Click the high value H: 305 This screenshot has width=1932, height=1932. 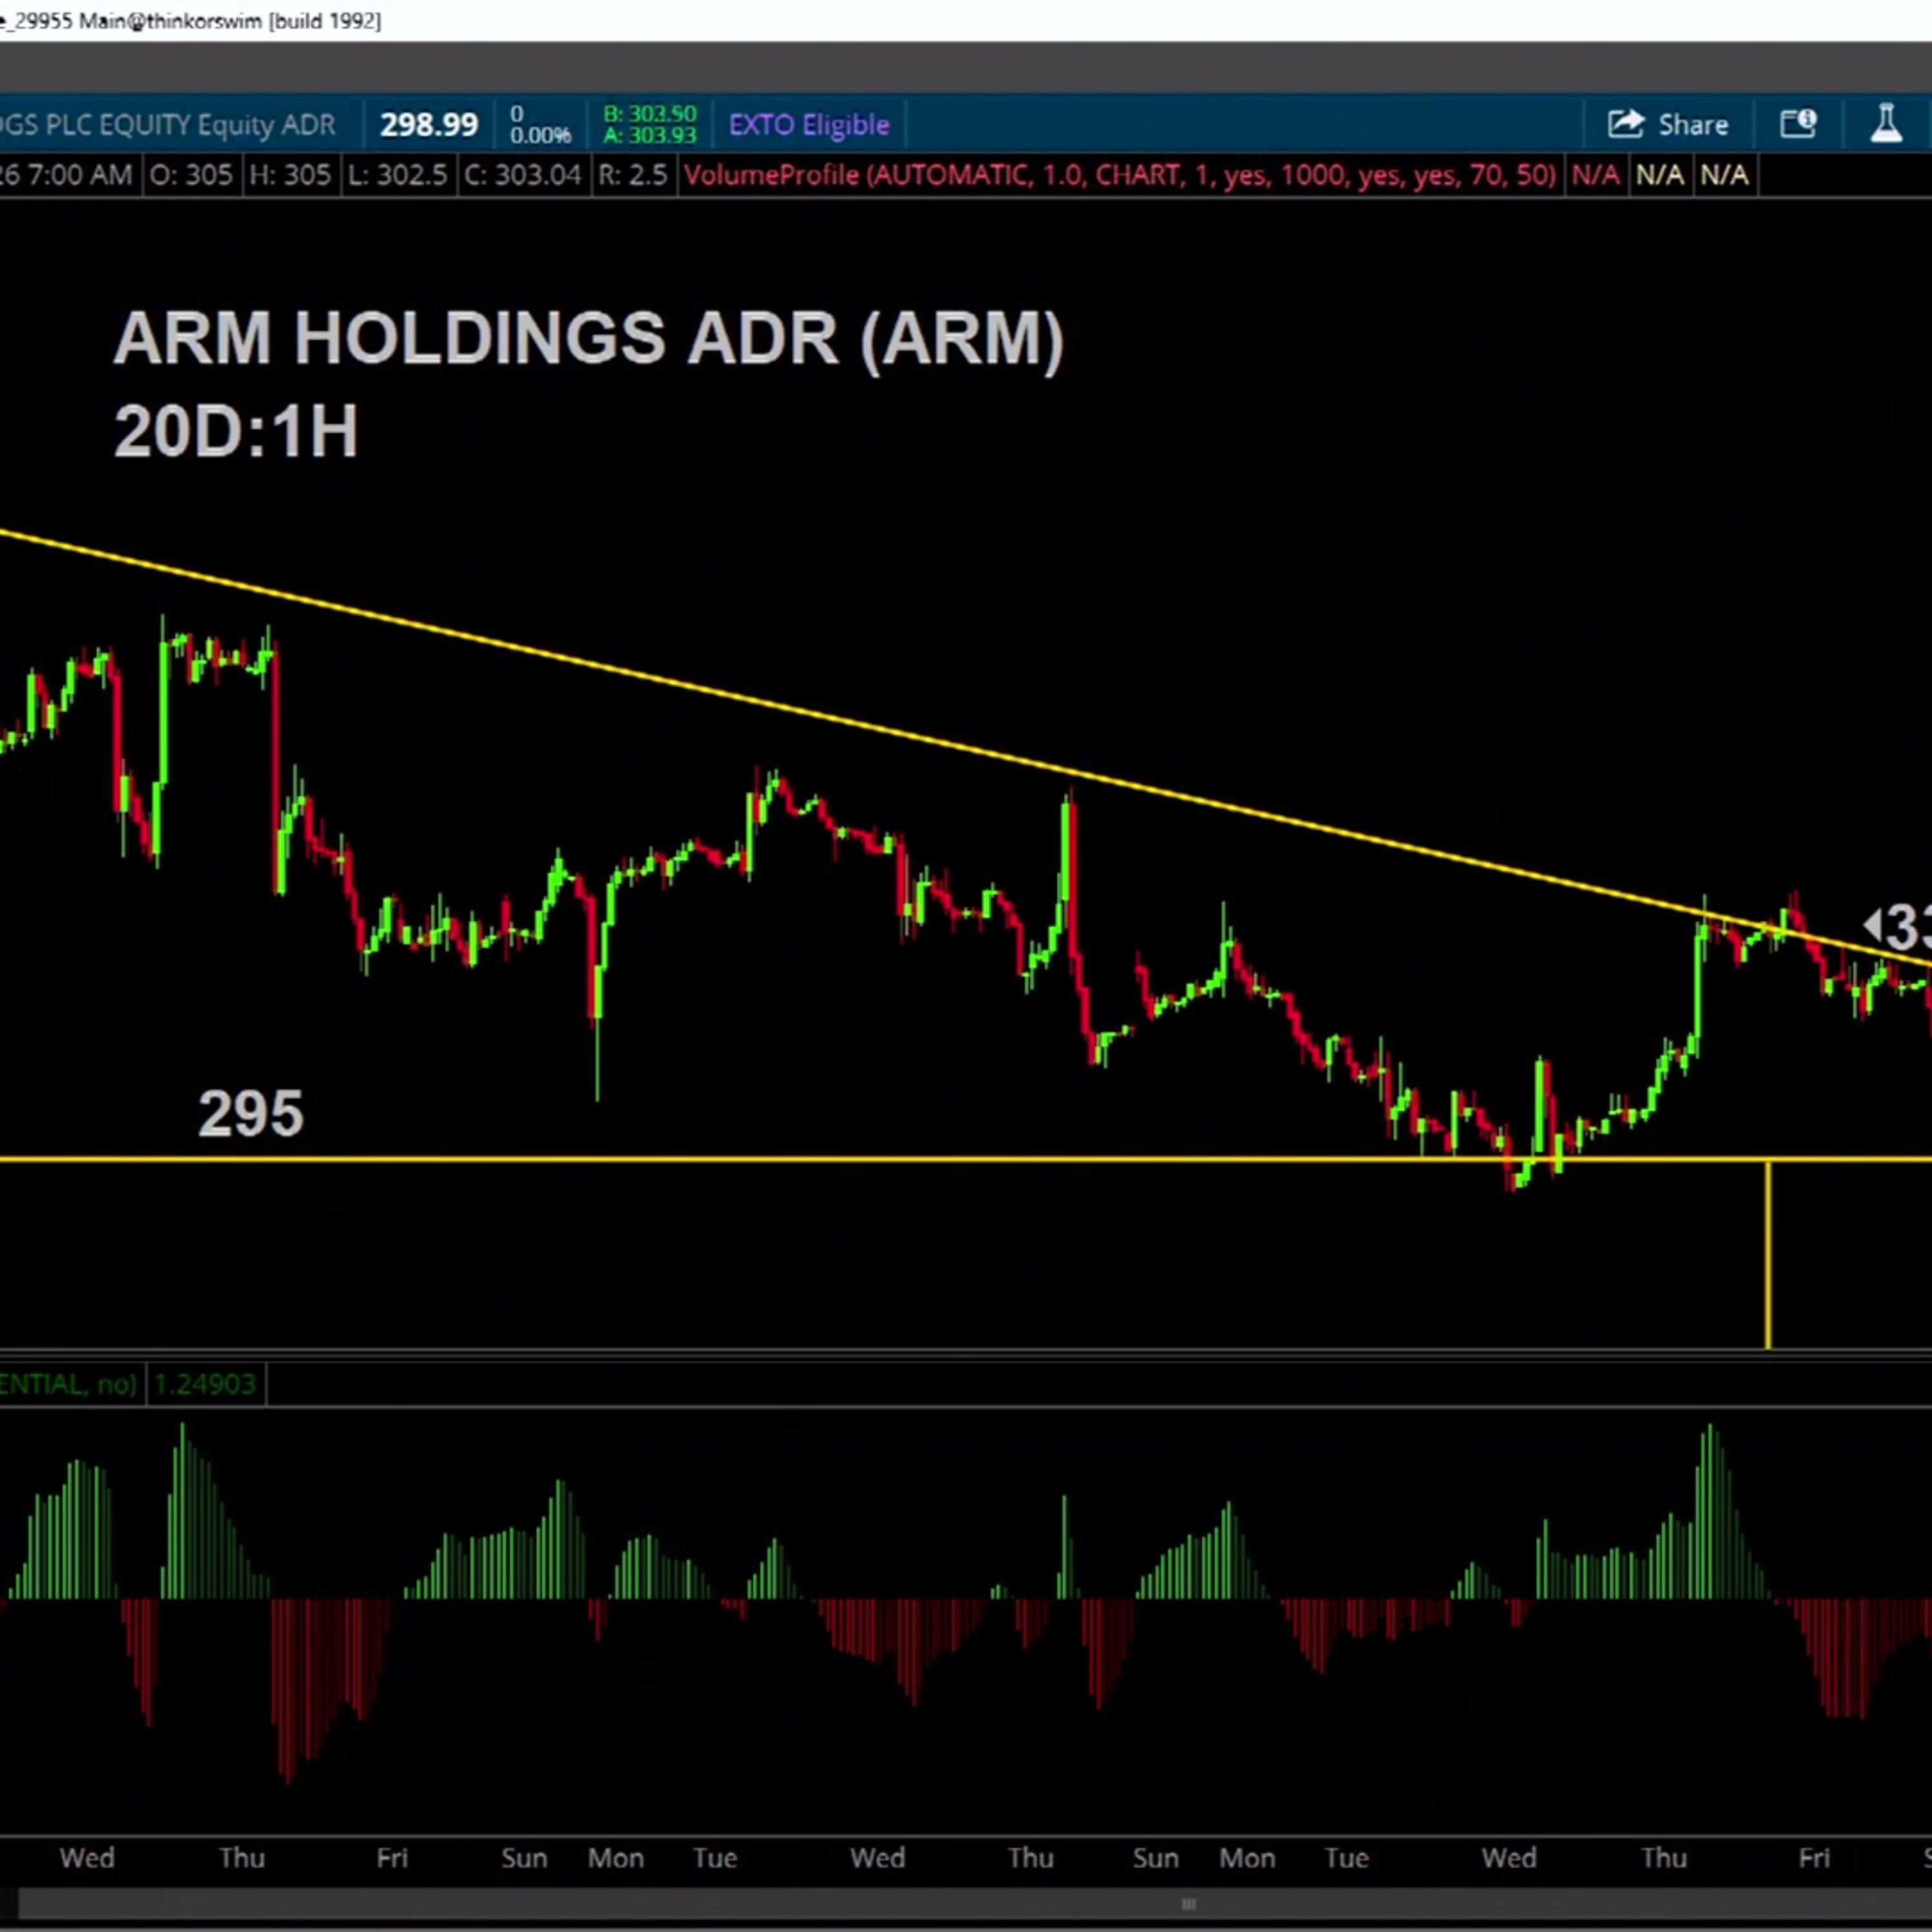pos(290,176)
